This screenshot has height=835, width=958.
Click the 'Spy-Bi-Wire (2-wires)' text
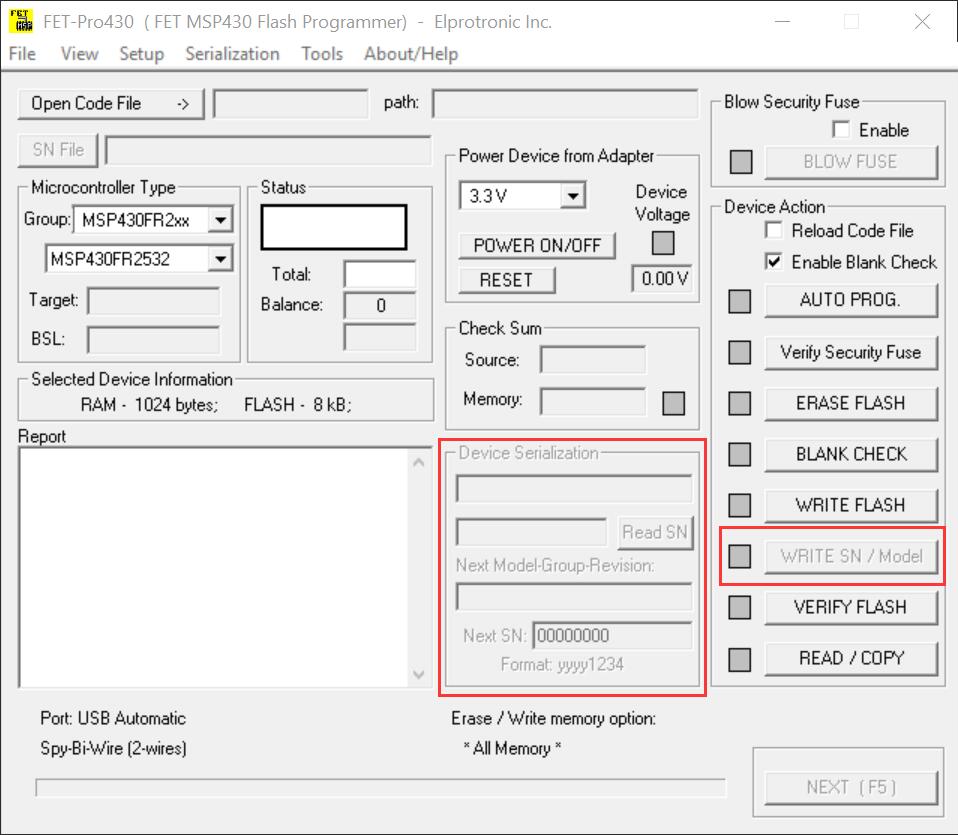point(114,748)
